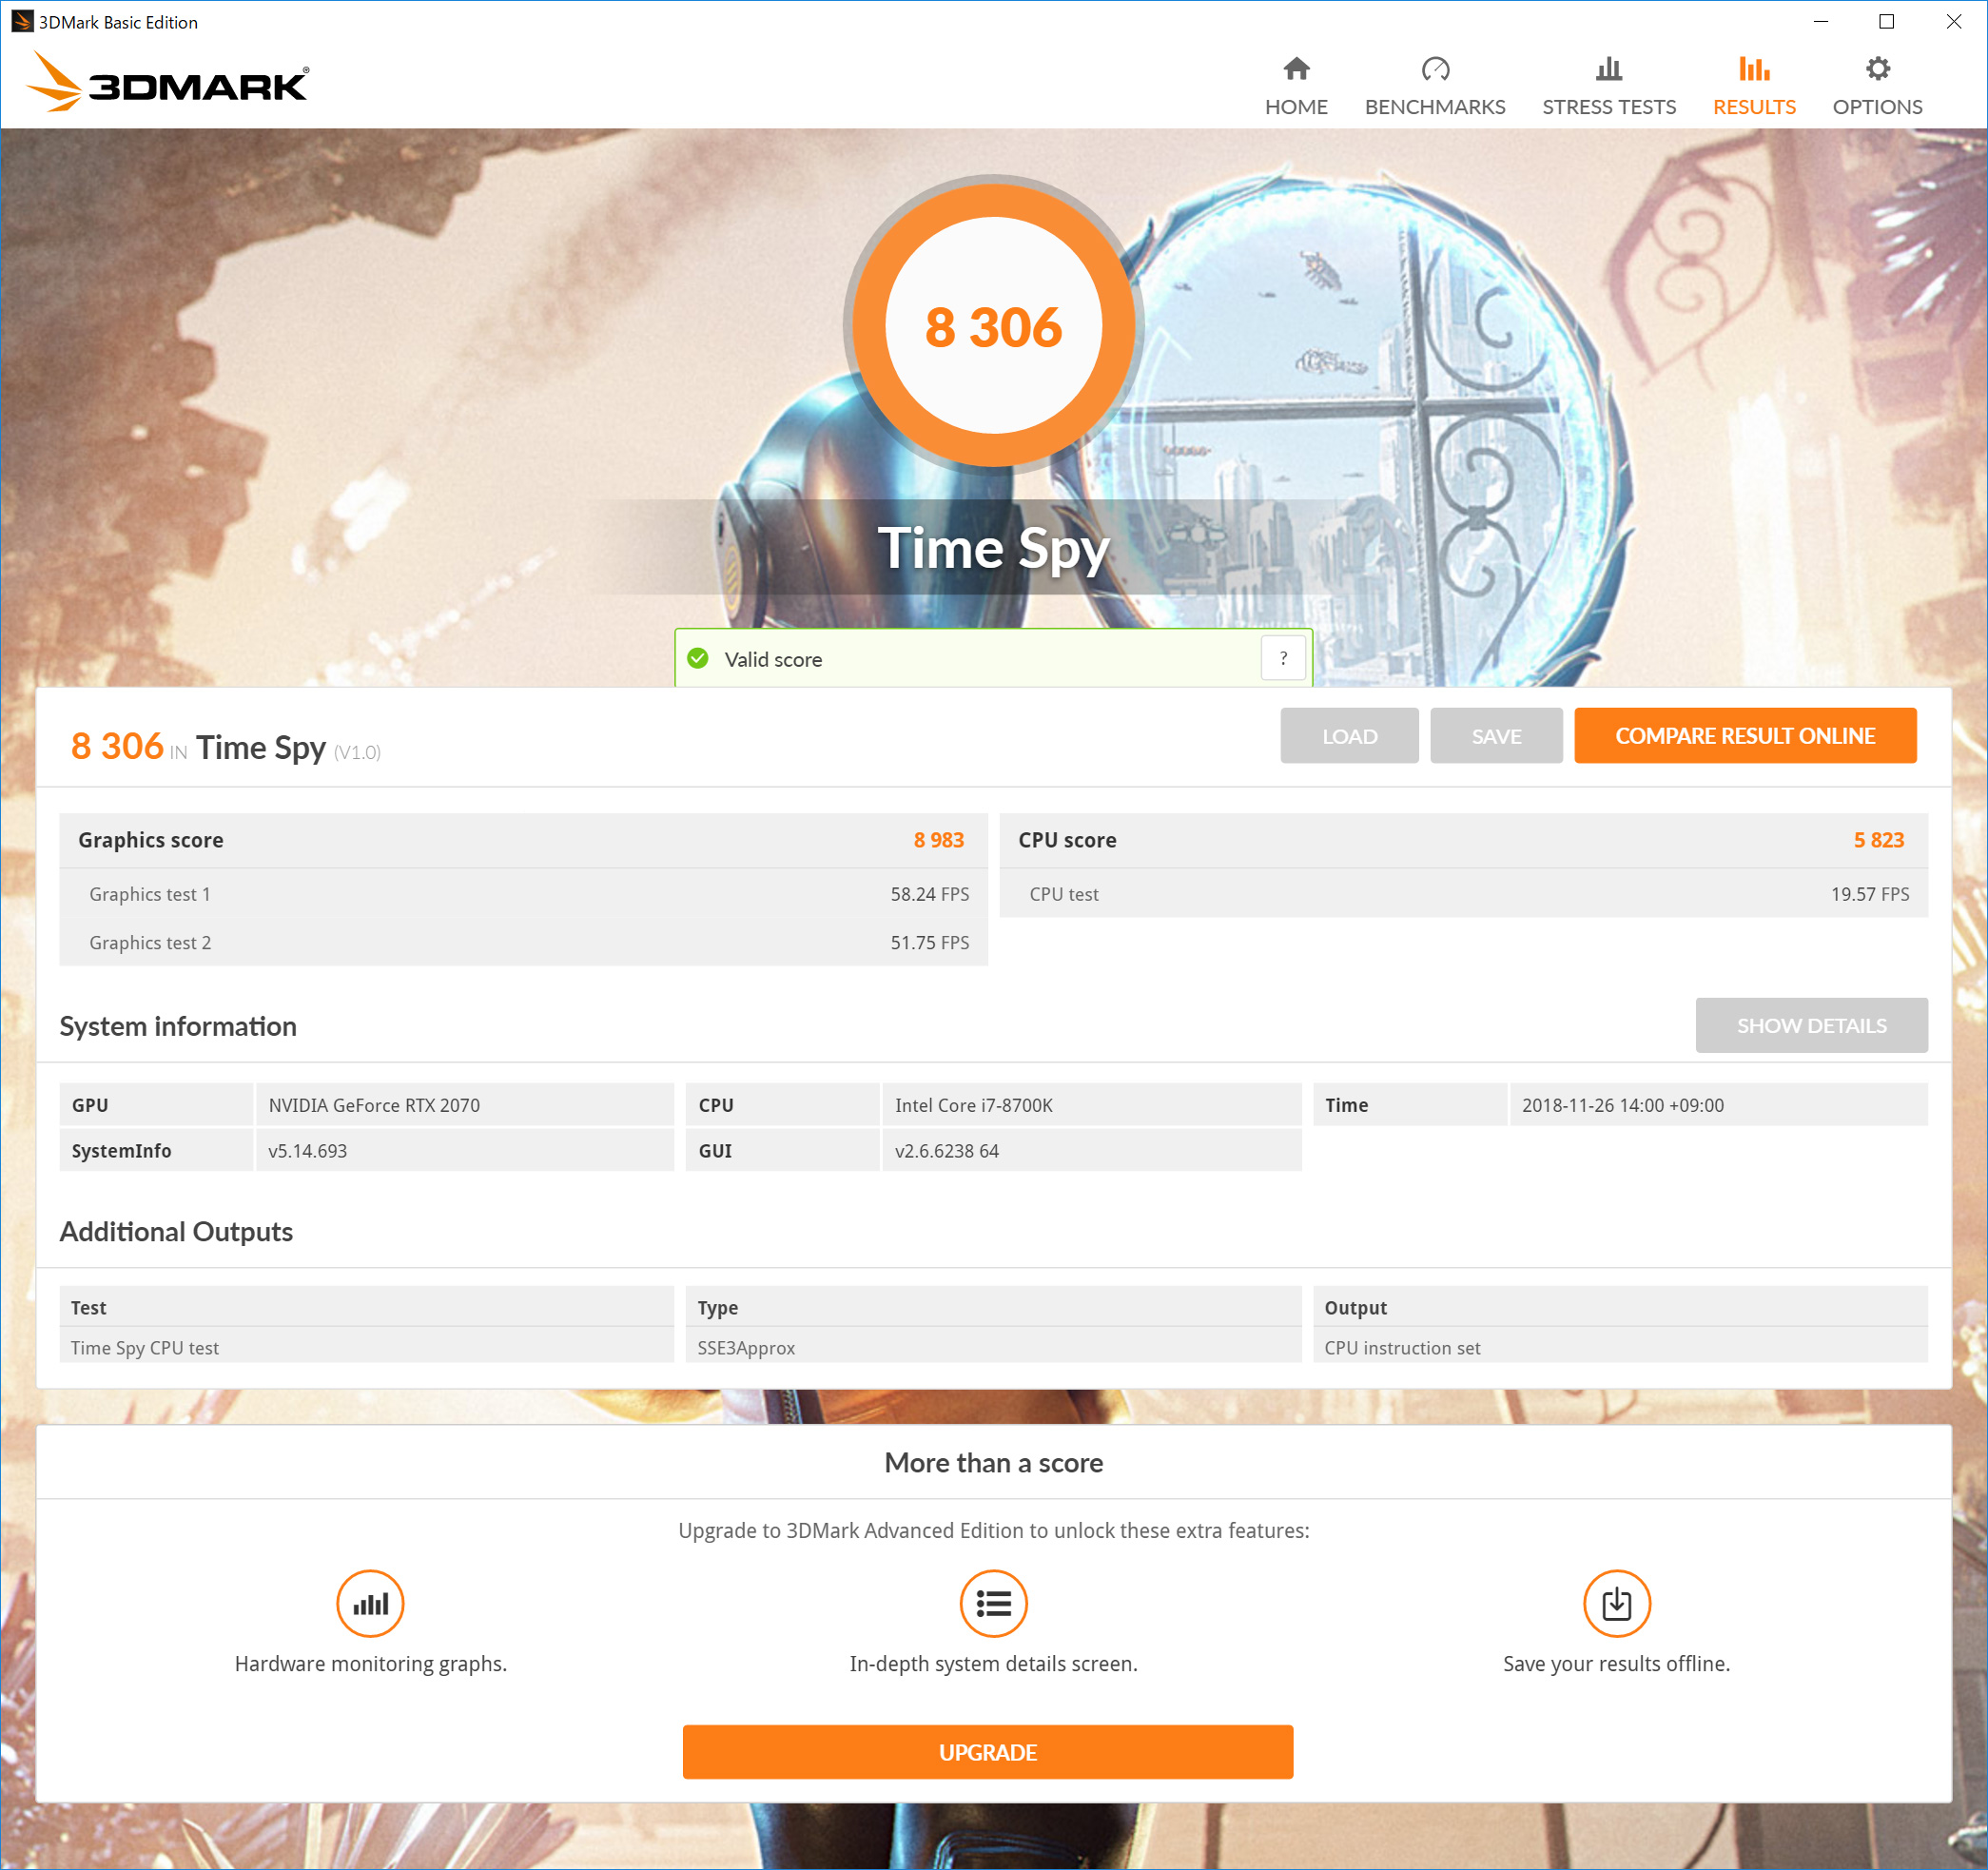Minimize the 3DMark window

tap(1820, 21)
